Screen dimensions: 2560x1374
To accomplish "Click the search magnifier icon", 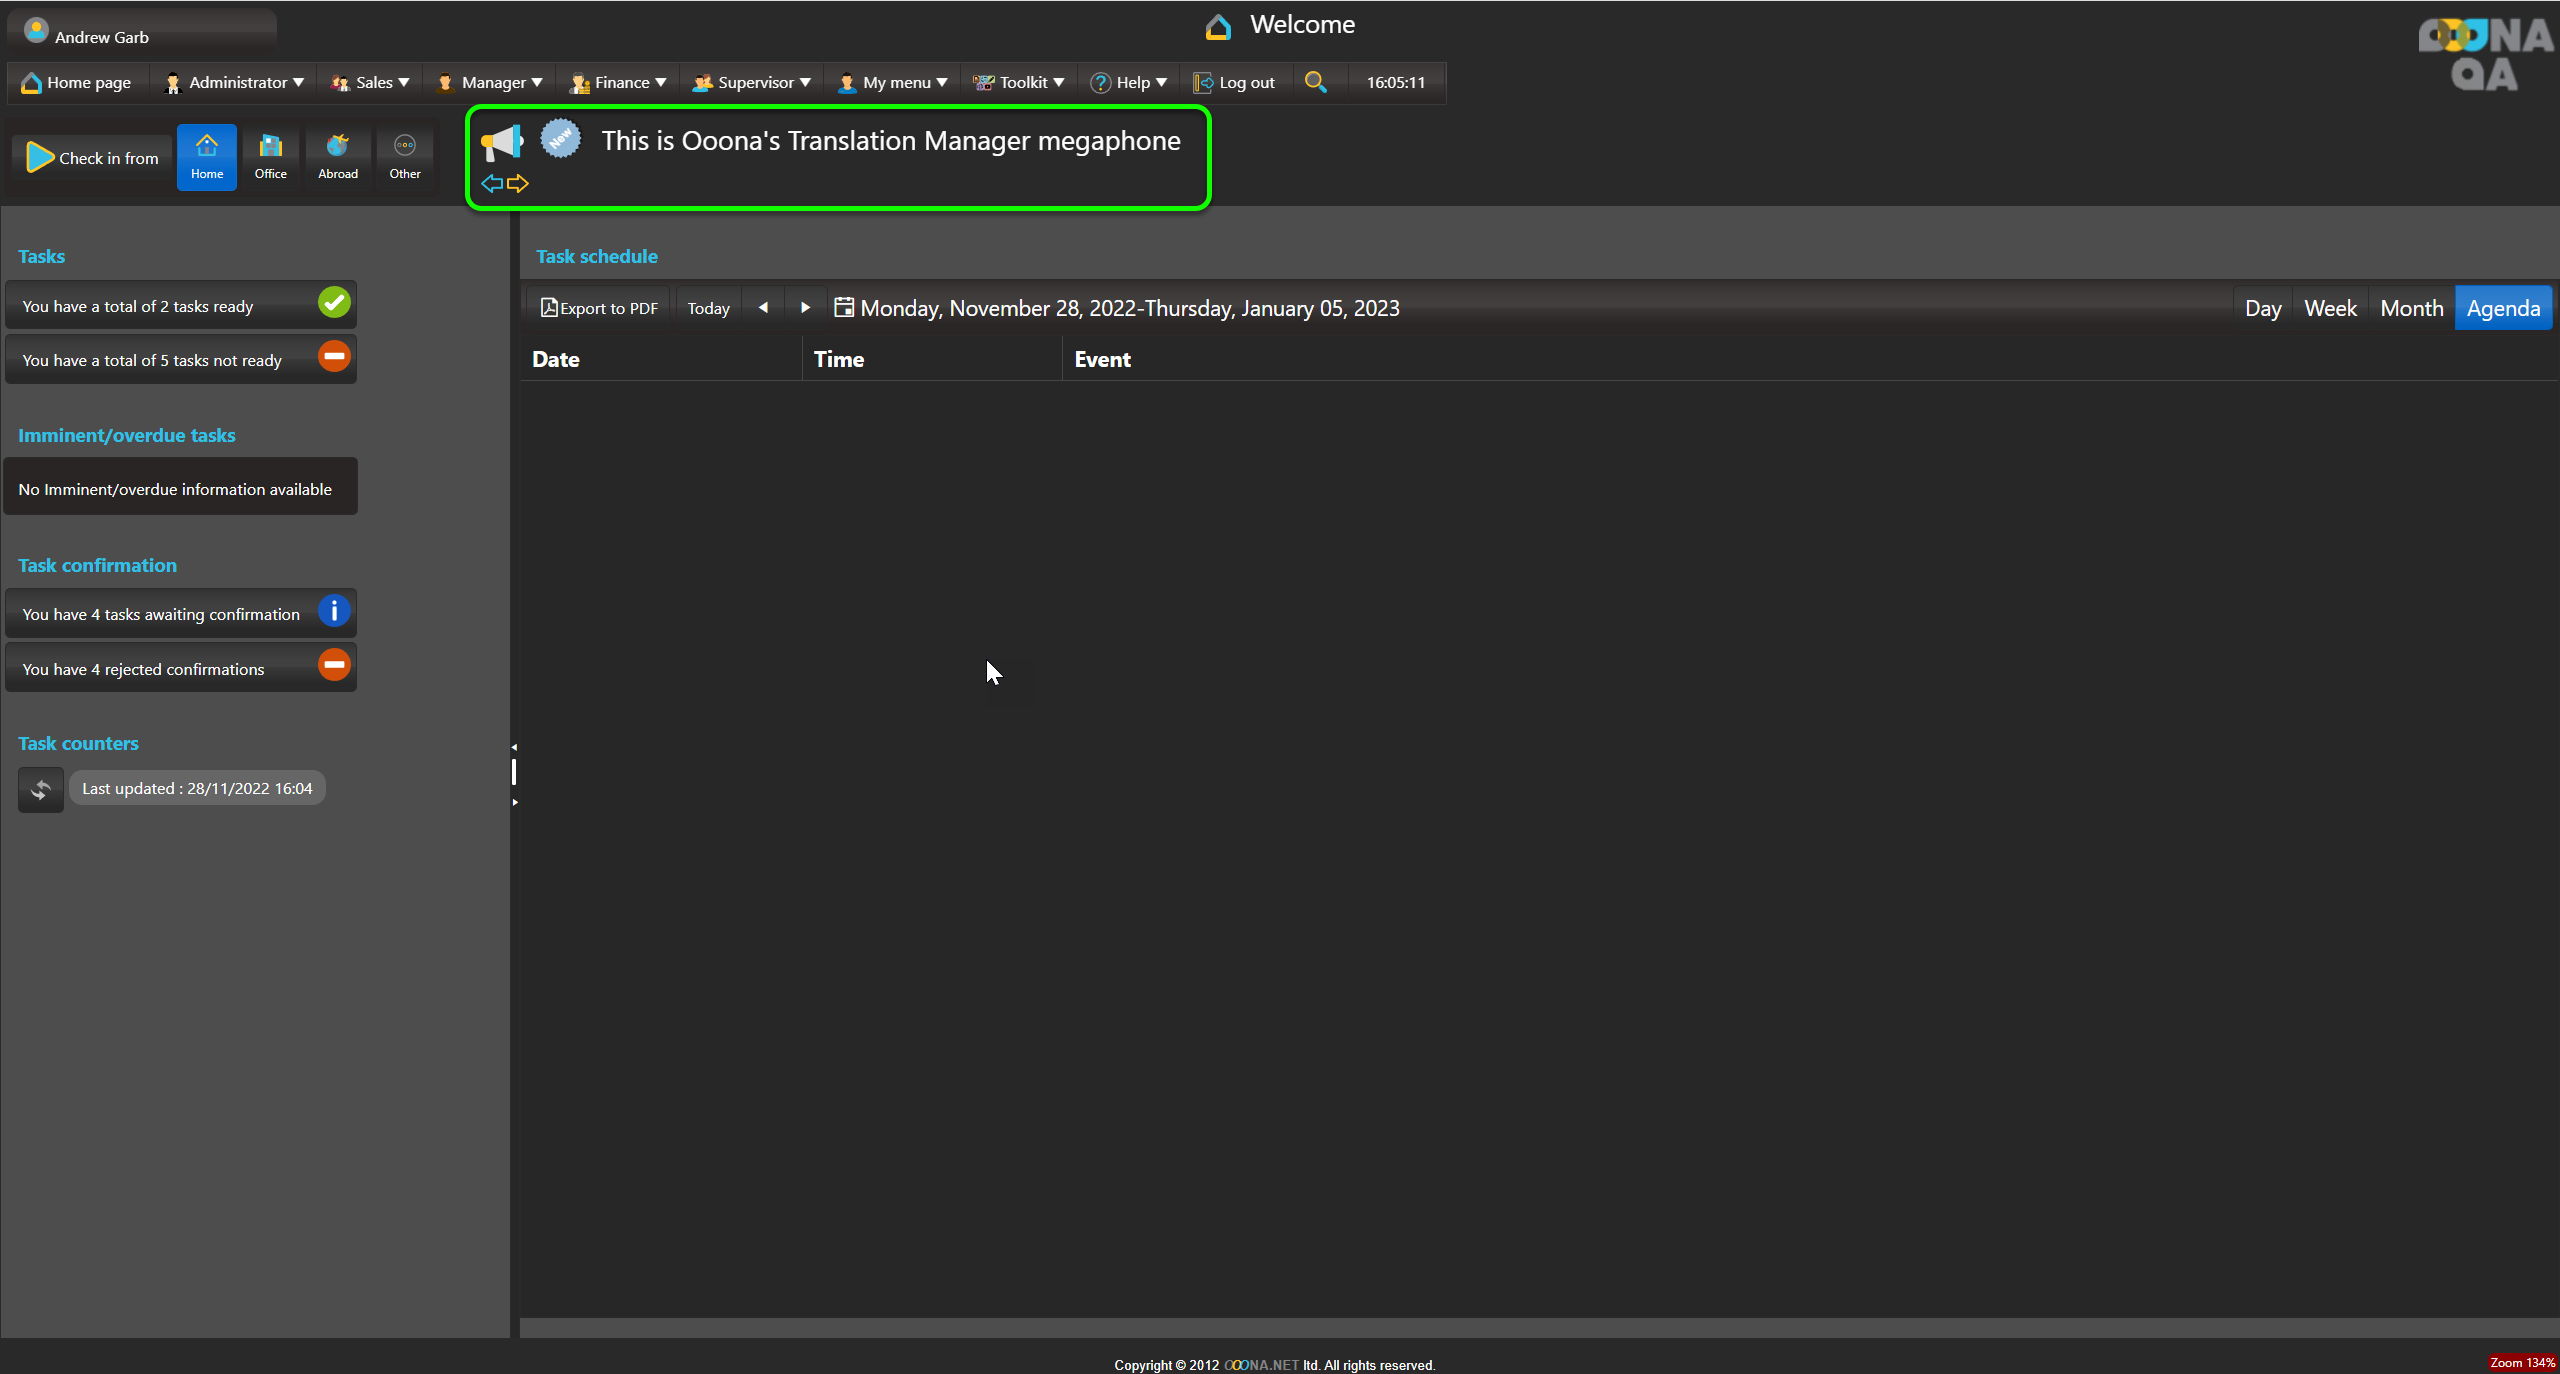I will pos(1316,82).
